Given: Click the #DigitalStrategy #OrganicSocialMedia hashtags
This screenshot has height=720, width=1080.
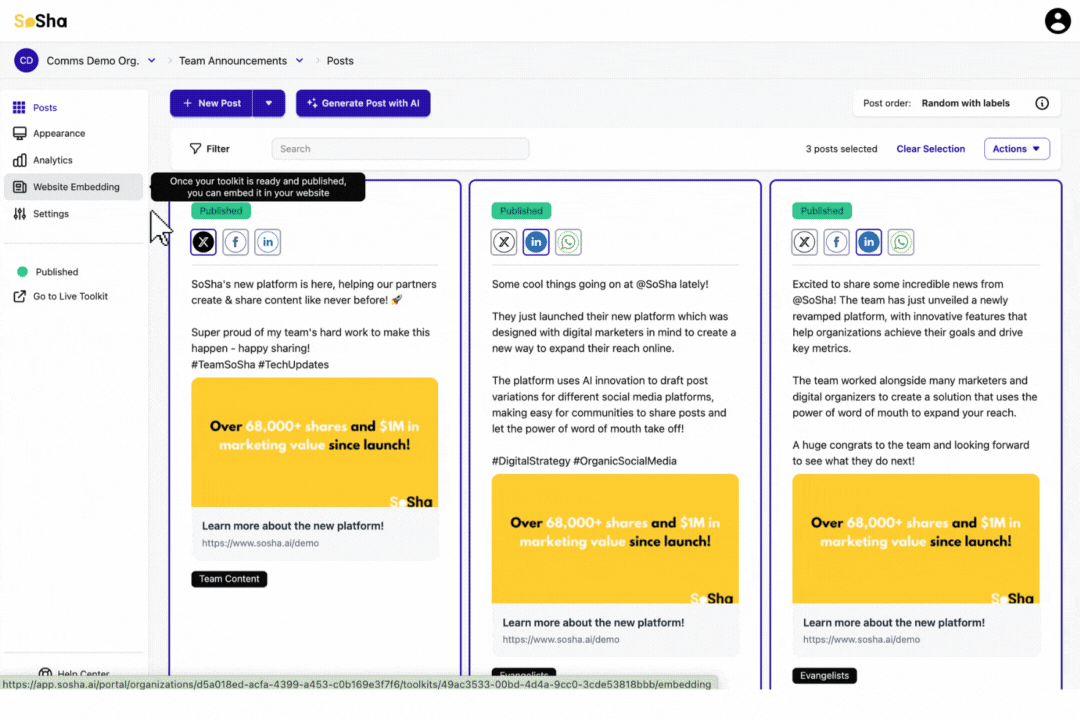Looking at the screenshot, I should click(584, 461).
